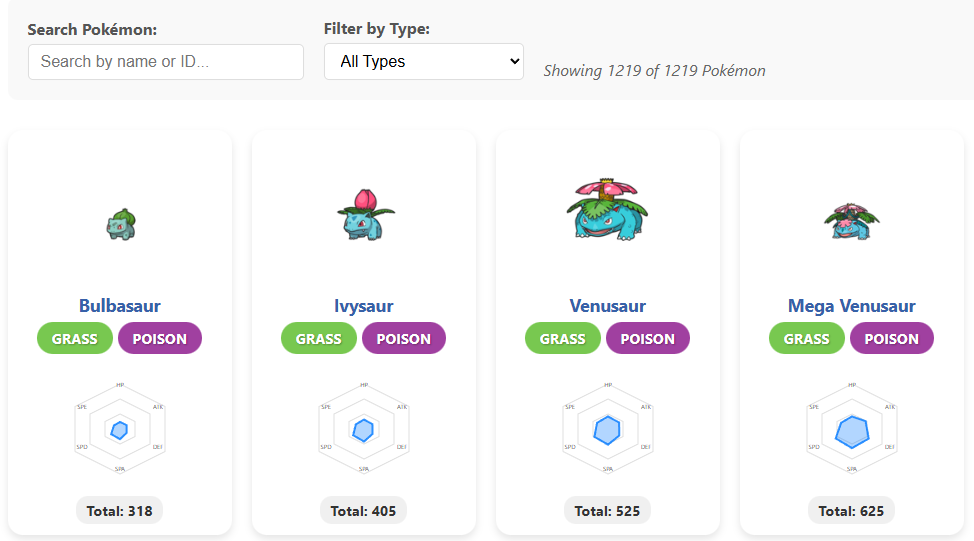Click the Search Pokémon input field
This screenshot has width=974, height=541.
166,62
